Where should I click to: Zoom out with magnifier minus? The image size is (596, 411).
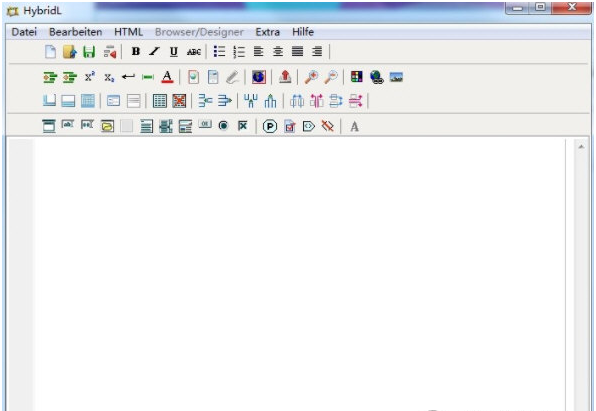(x=331, y=77)
